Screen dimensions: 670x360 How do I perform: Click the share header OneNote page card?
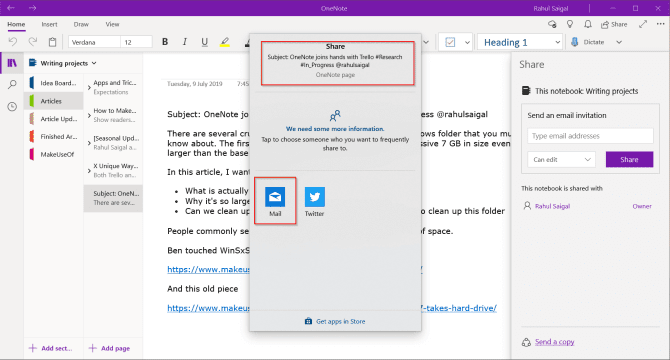click(x=338, y=63)
